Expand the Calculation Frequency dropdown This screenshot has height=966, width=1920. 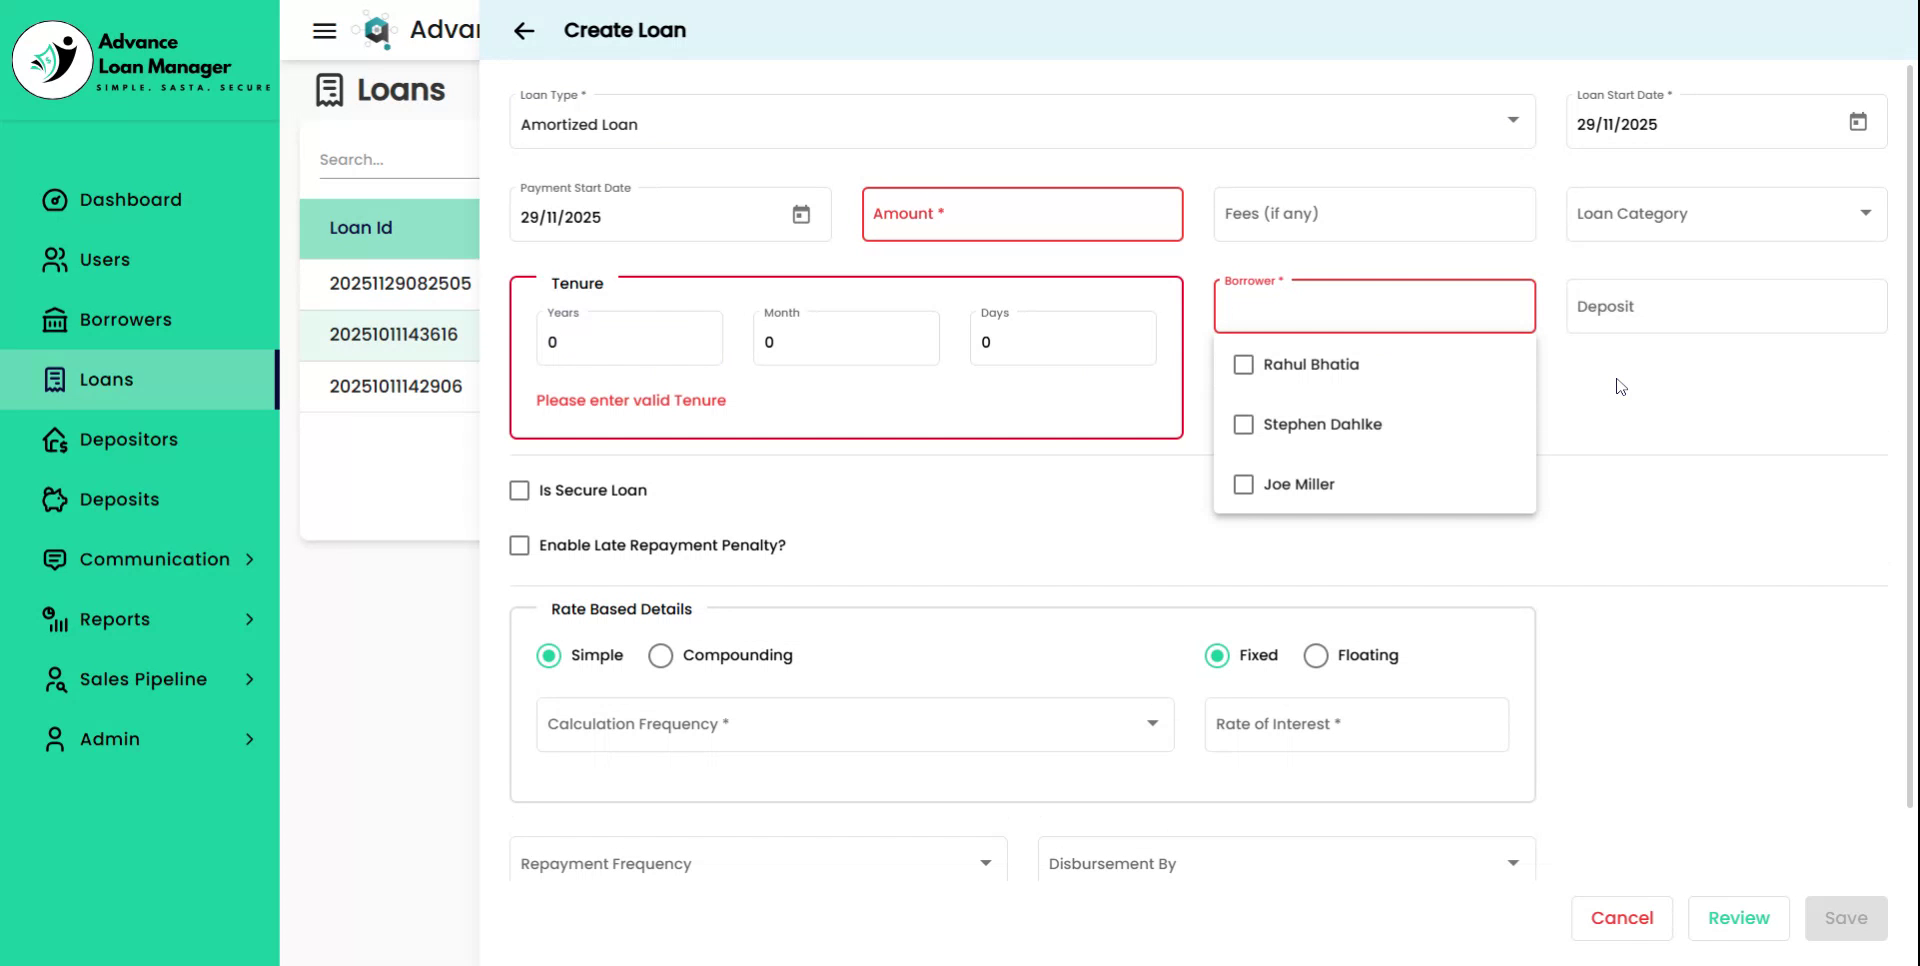click(854, 724)
